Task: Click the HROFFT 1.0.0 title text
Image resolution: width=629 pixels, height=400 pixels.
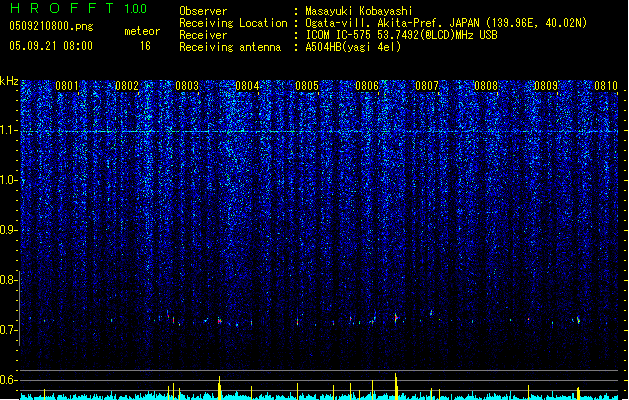Action: tap(78, 8)
